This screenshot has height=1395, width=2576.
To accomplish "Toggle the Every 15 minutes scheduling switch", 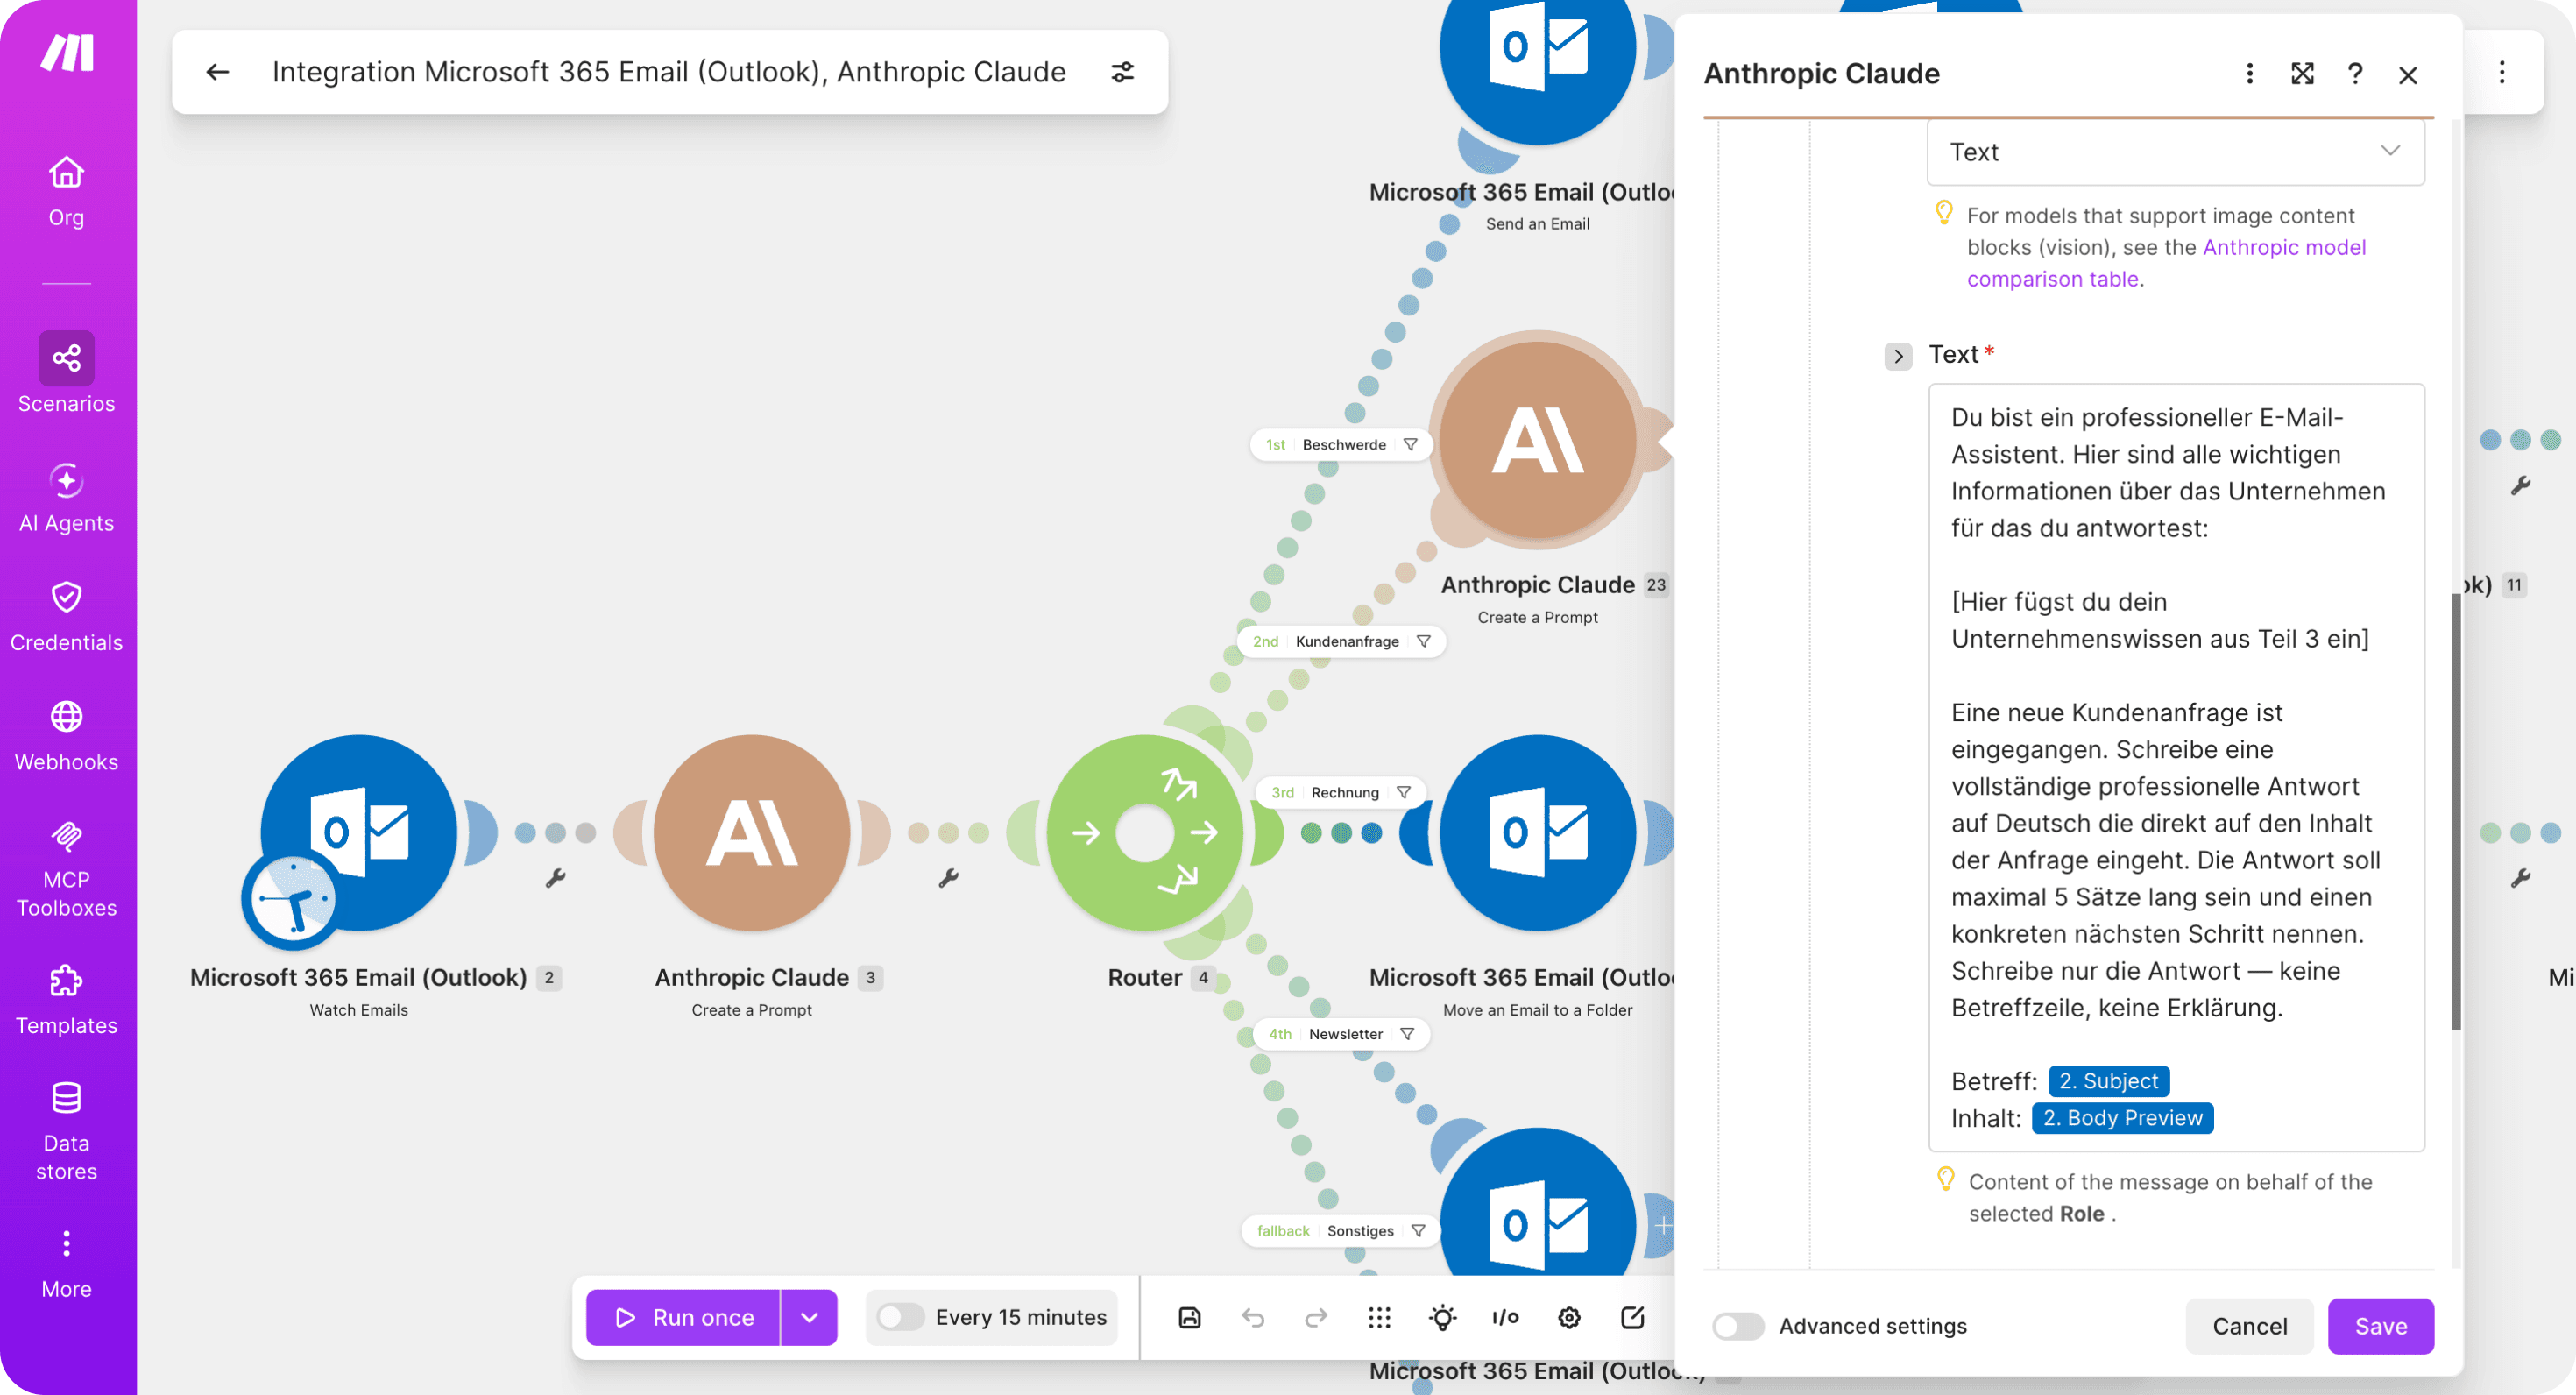I will (900, 1317).
